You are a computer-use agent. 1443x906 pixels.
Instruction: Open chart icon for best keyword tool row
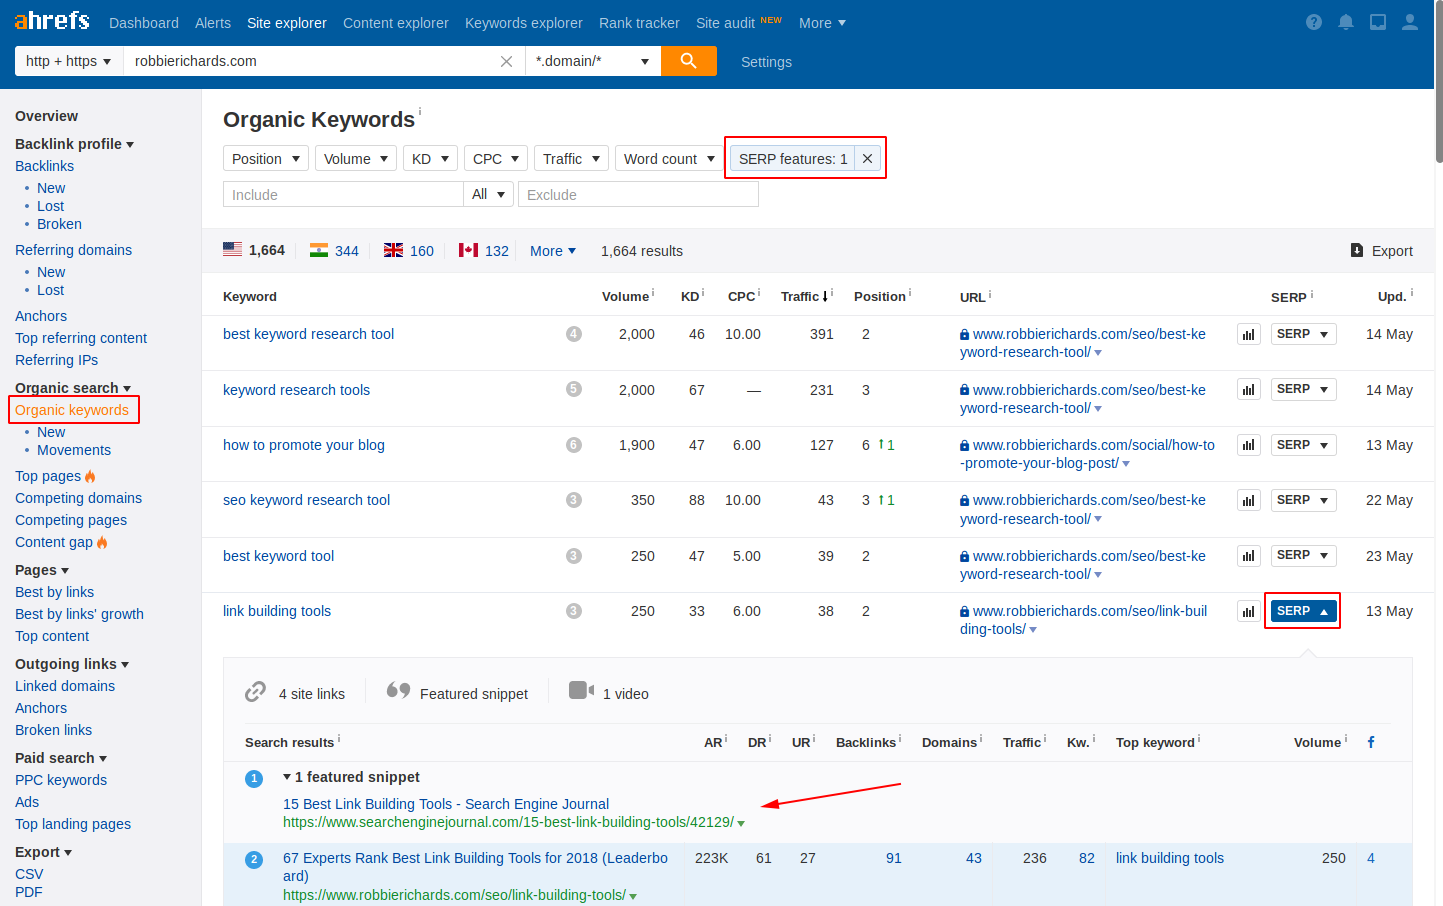[1248, 556]
